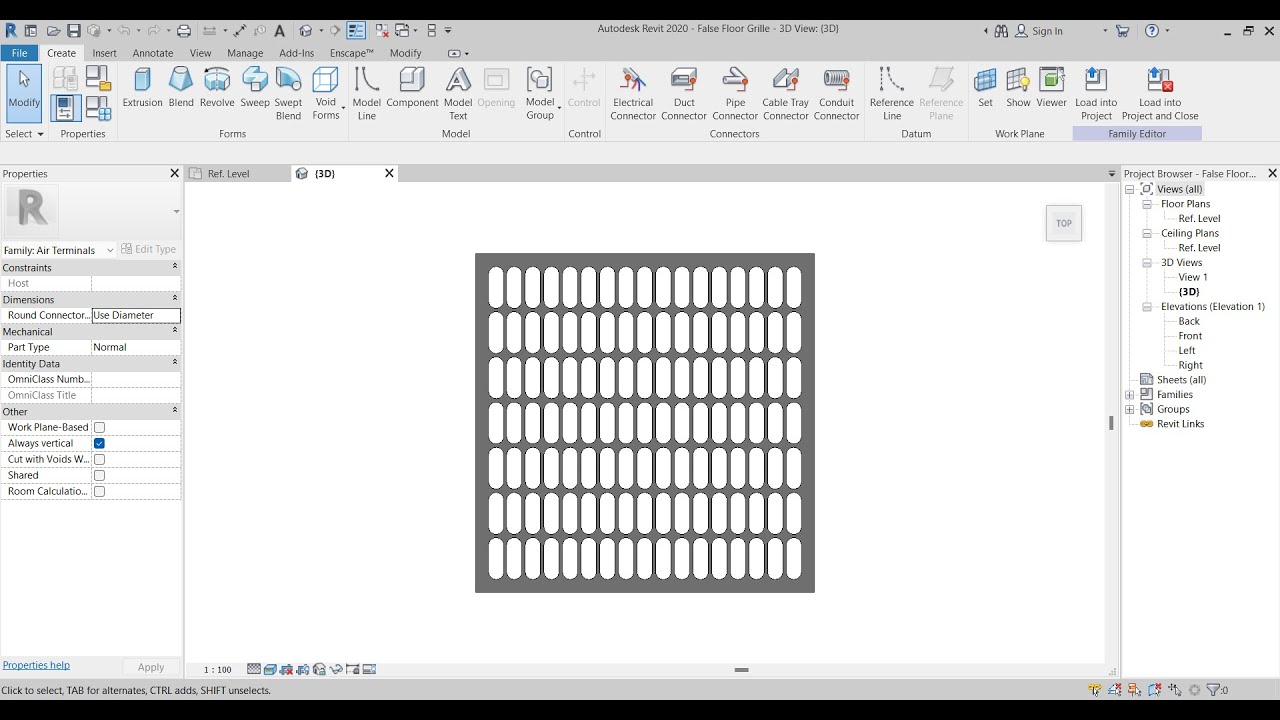Collapse the Floor Plans tree node
This screenshot has height=720, width=1280.
point(1147,204)
